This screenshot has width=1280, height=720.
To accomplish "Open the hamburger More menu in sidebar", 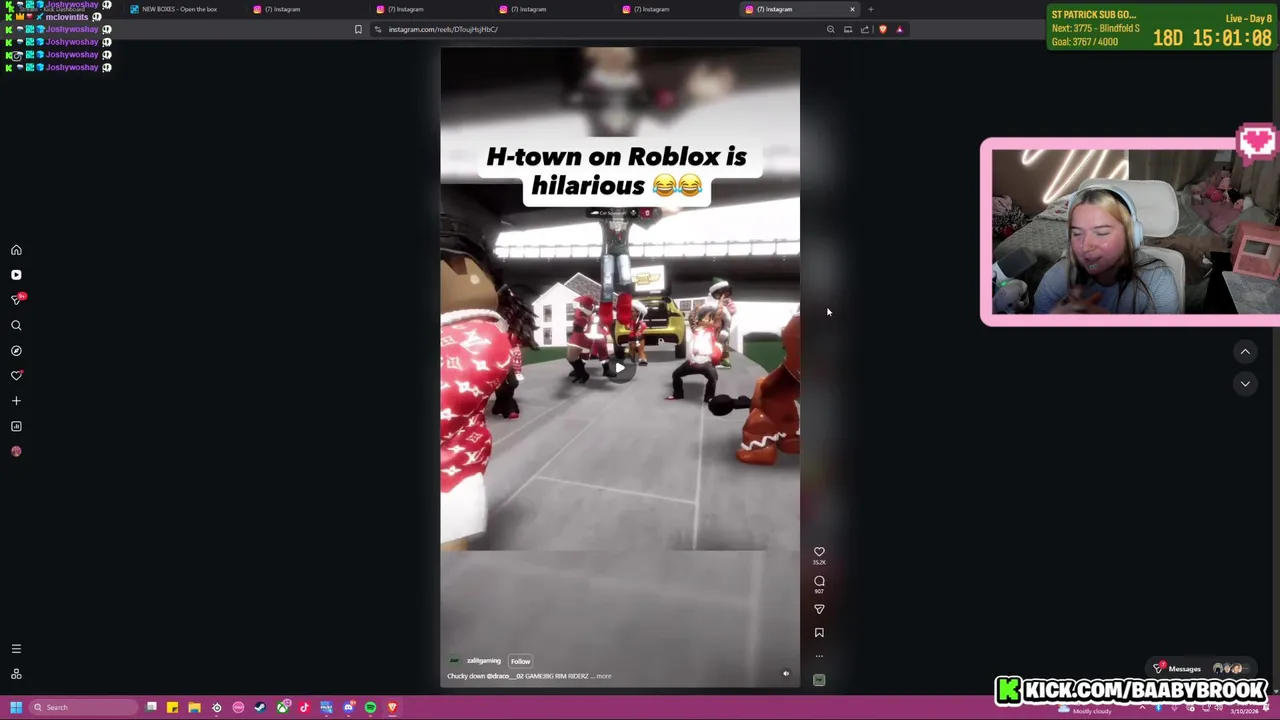I will tap(16, 649).
